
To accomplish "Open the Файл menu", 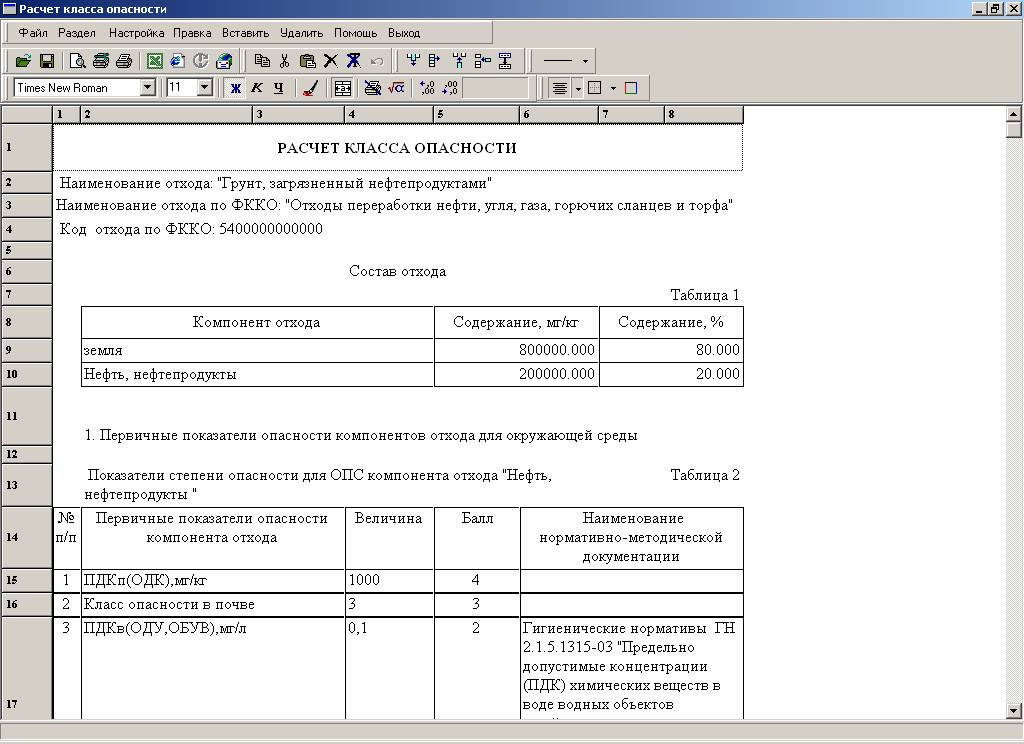I will 33,33.
